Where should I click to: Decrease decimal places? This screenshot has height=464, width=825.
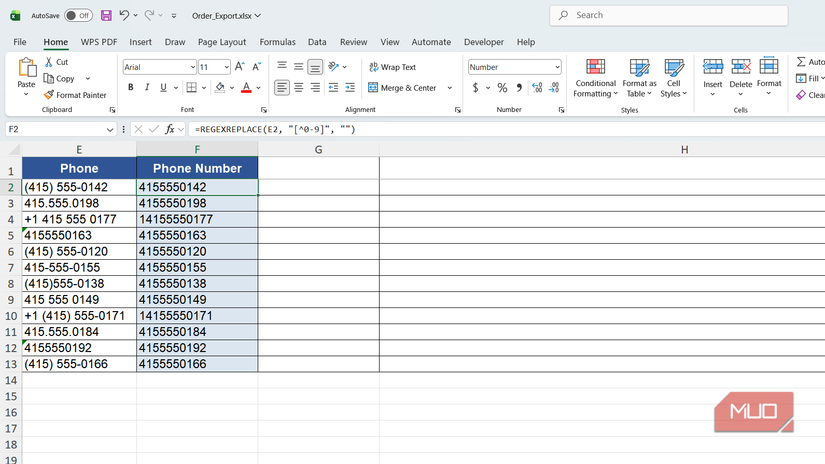[x=554, y=88]
